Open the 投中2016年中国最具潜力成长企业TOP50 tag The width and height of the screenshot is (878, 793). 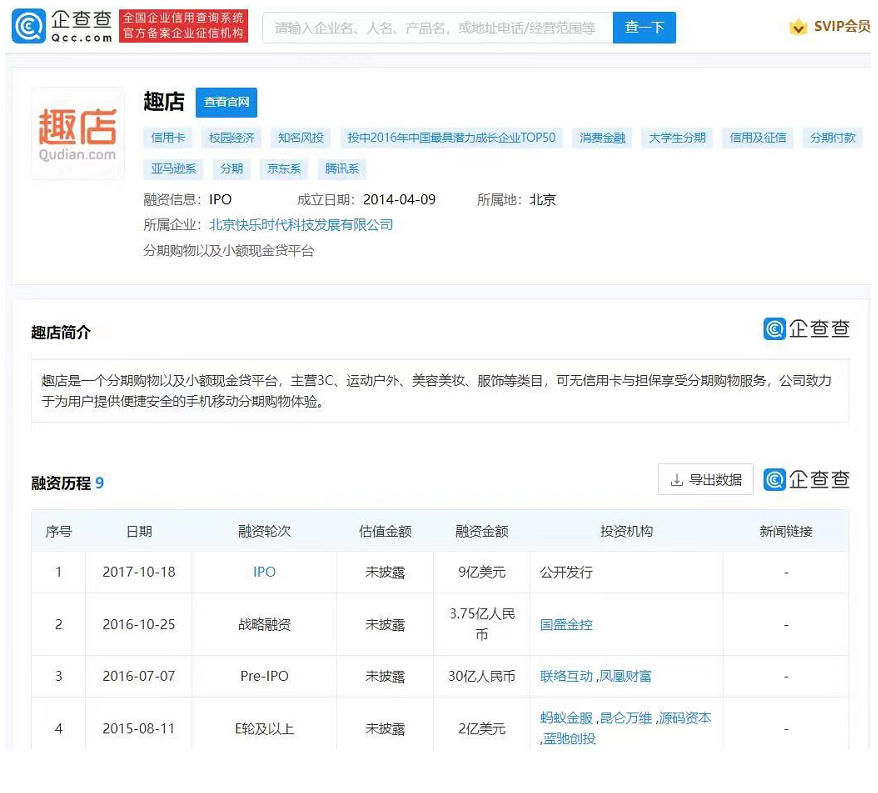pyautogui.click(x=451, y=138)
